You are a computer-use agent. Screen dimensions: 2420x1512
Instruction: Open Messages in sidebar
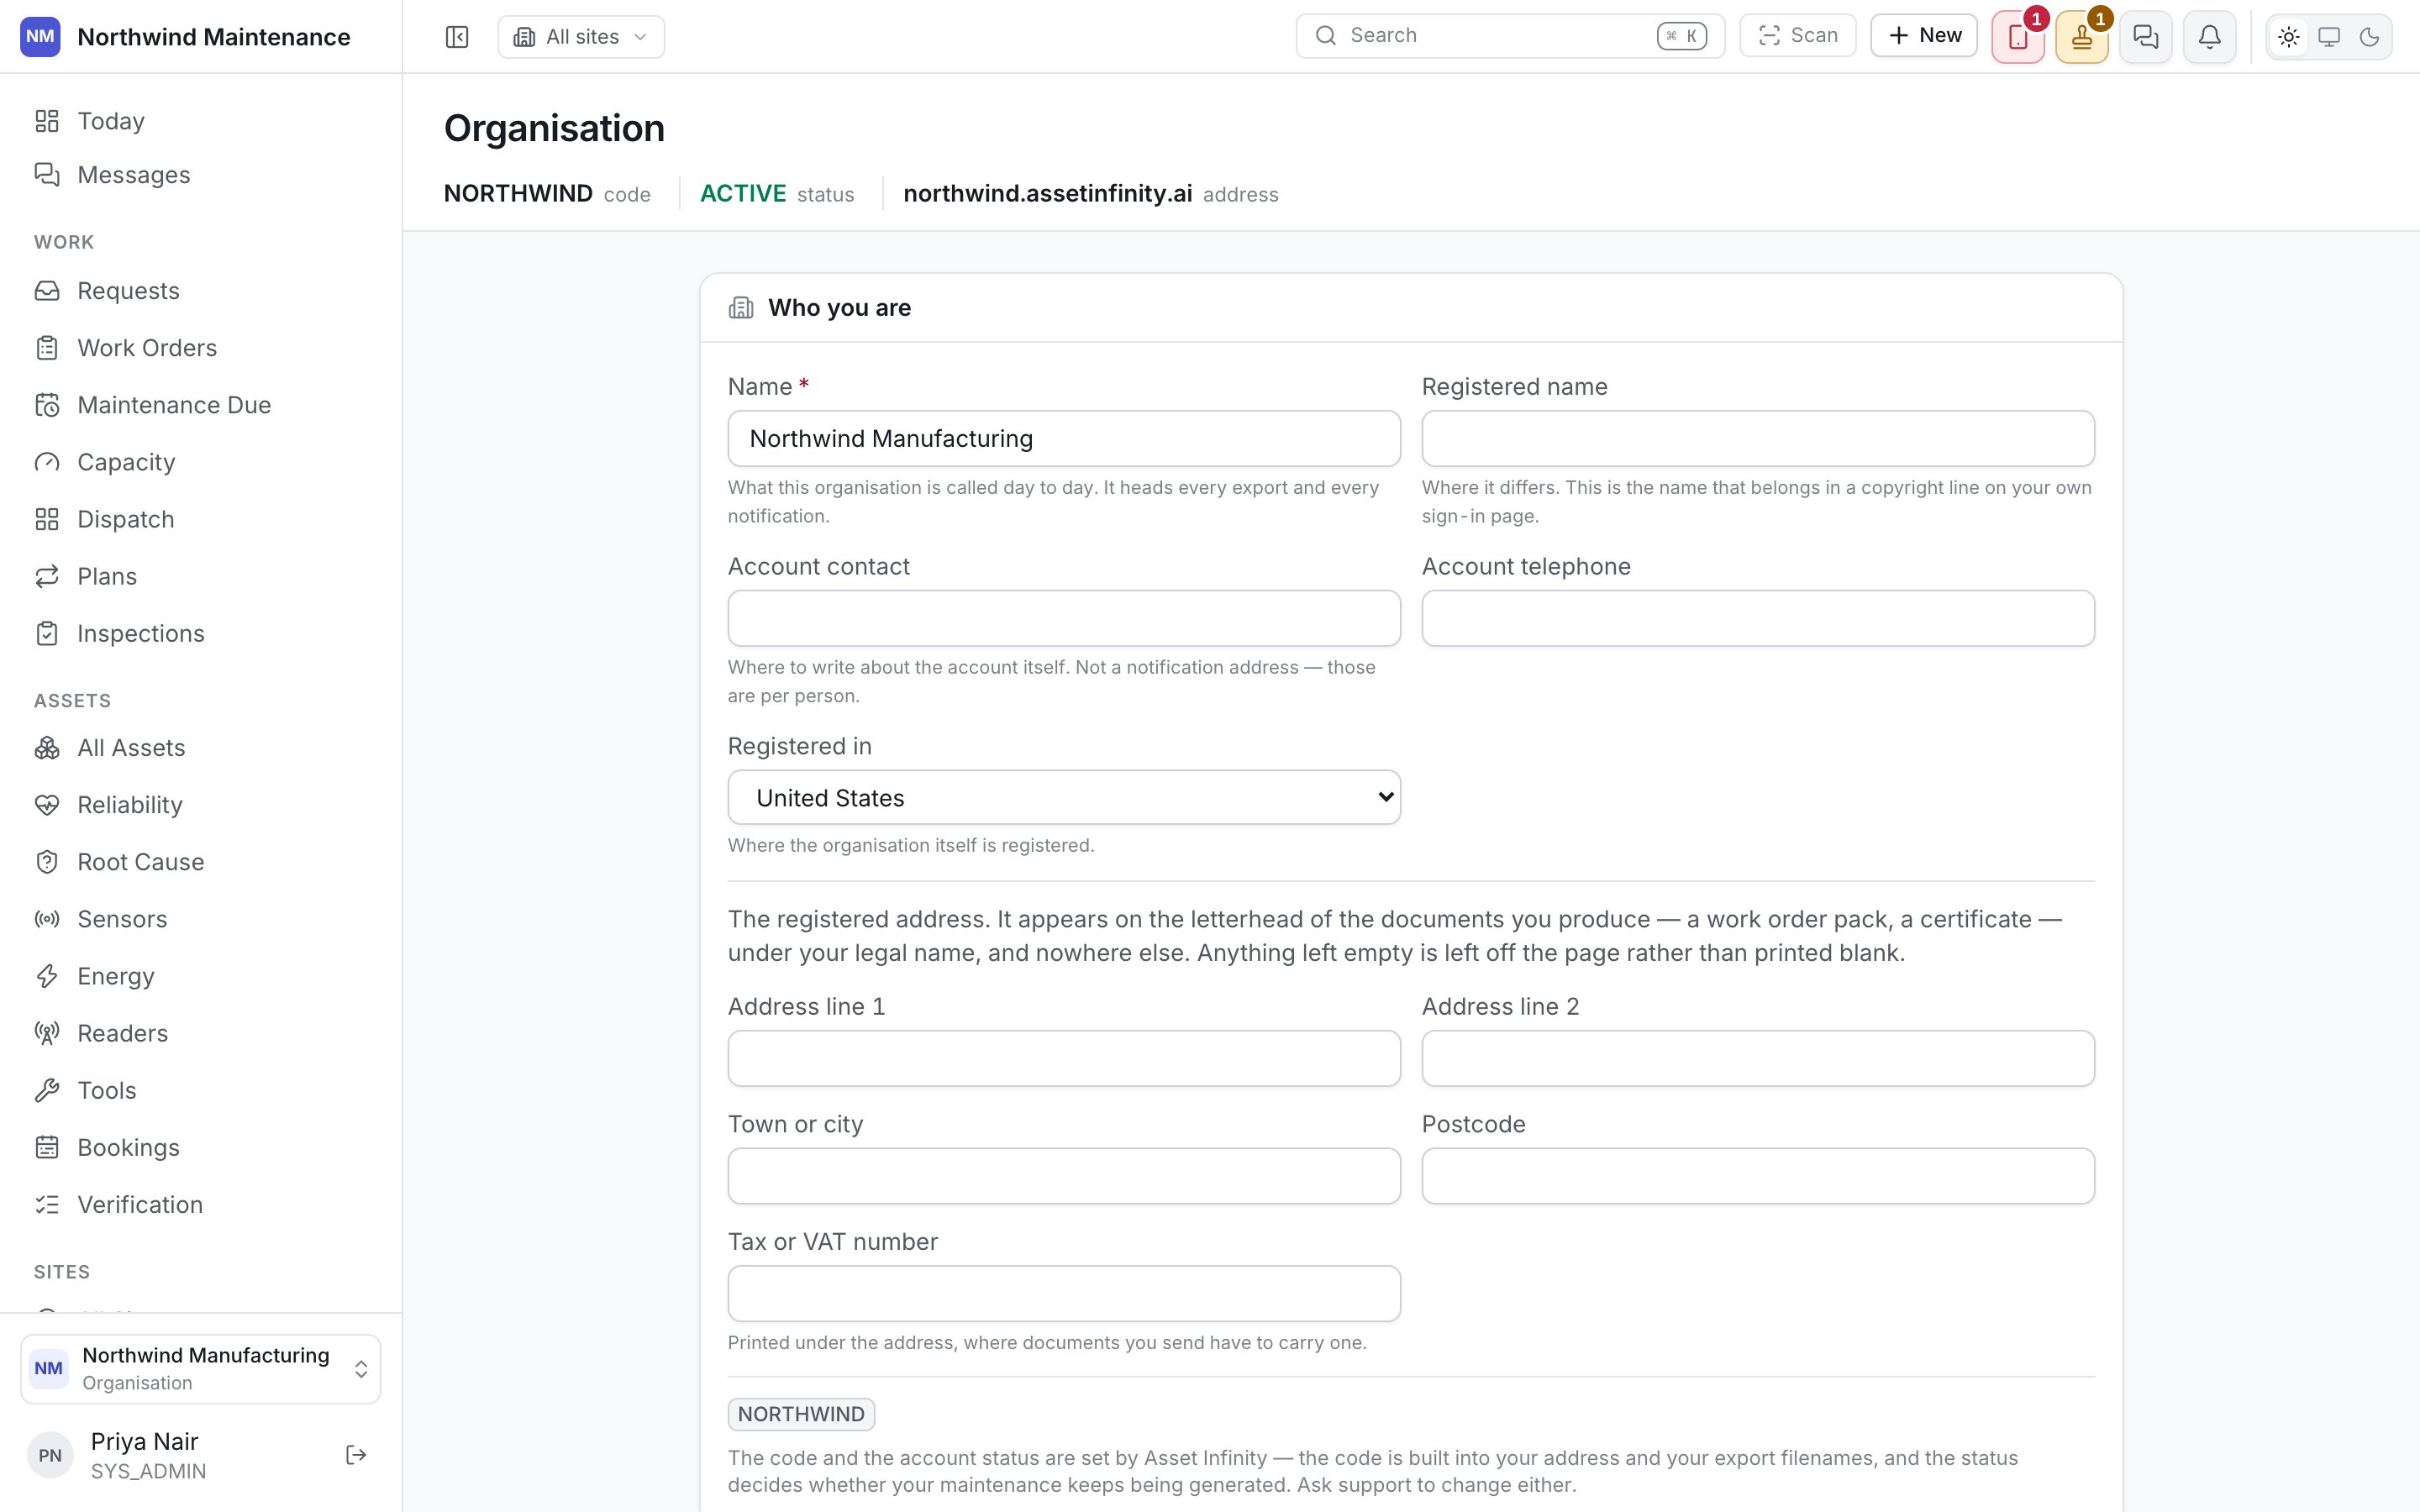tap(201, 175)
